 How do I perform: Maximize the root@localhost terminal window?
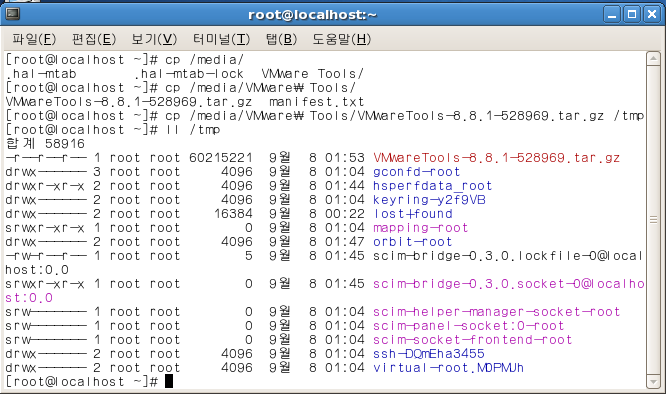pyautogui.click(x=632, y=15)
